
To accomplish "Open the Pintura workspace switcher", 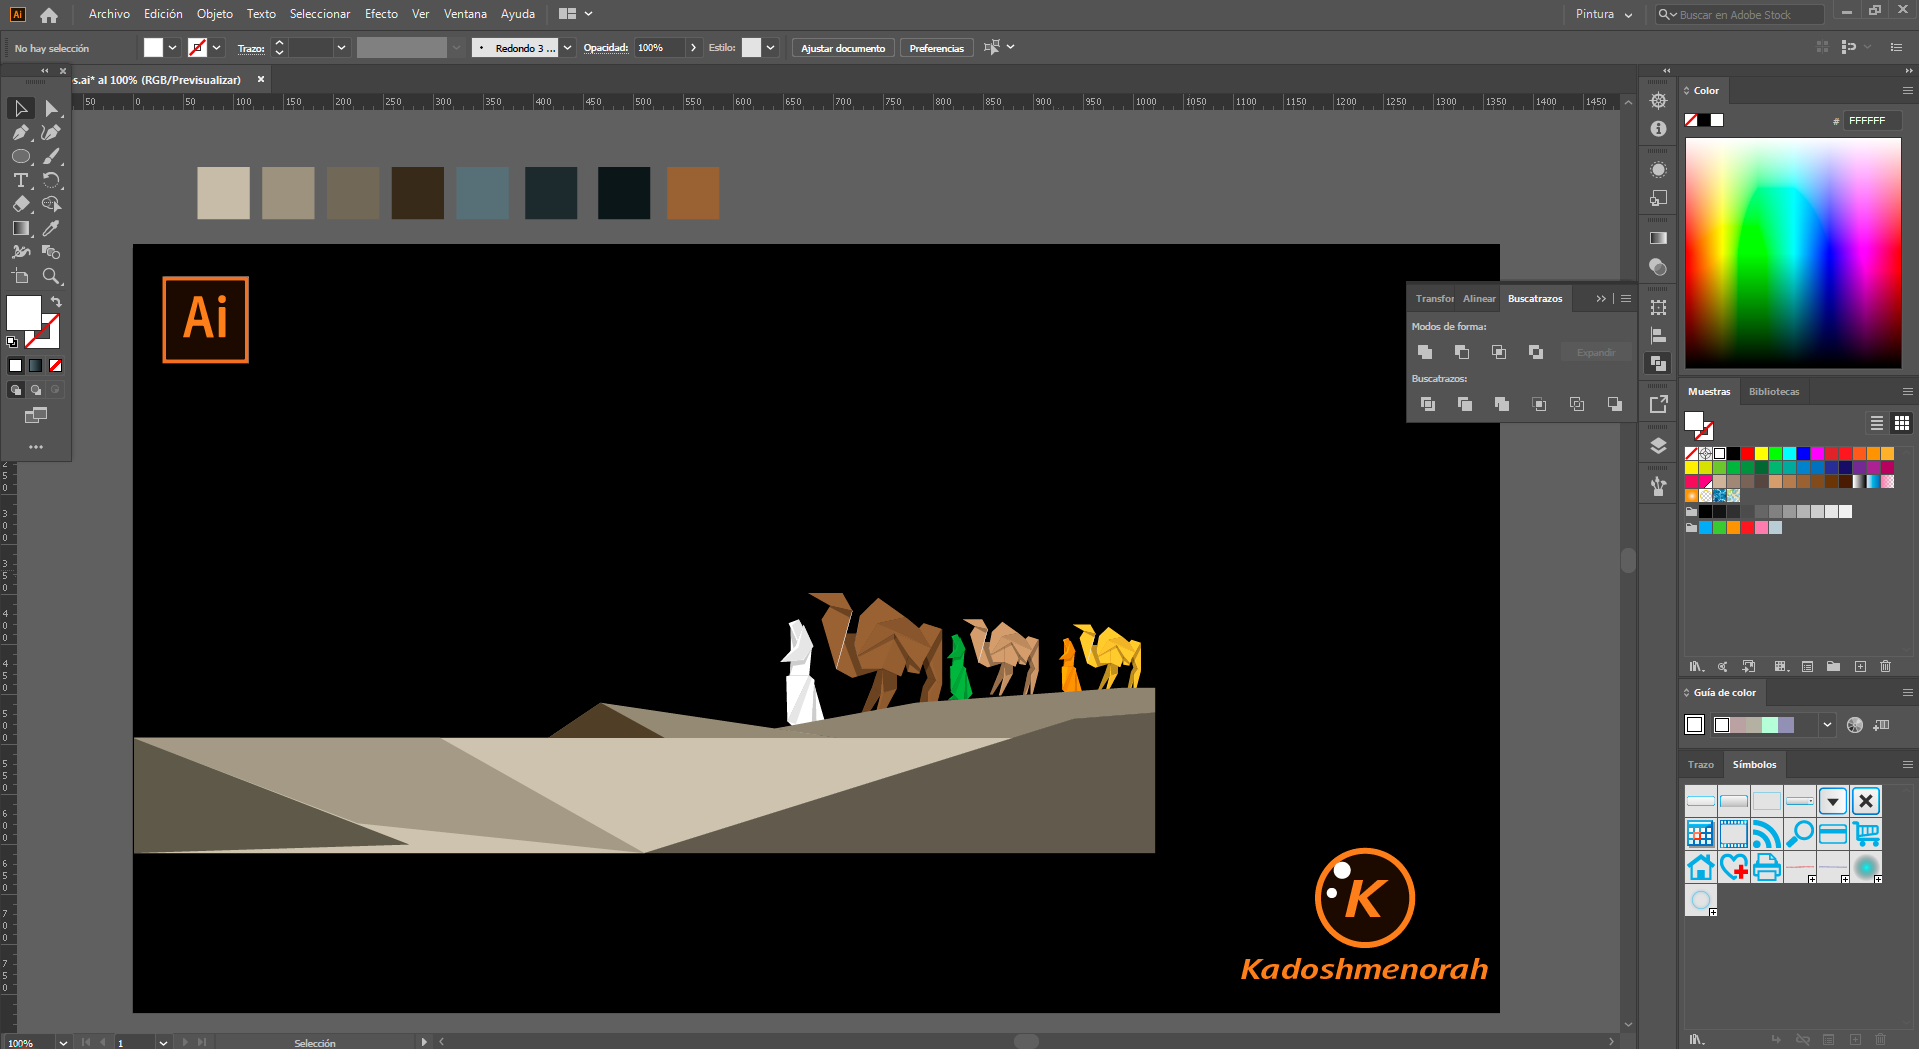I will tap(1604, 14).
